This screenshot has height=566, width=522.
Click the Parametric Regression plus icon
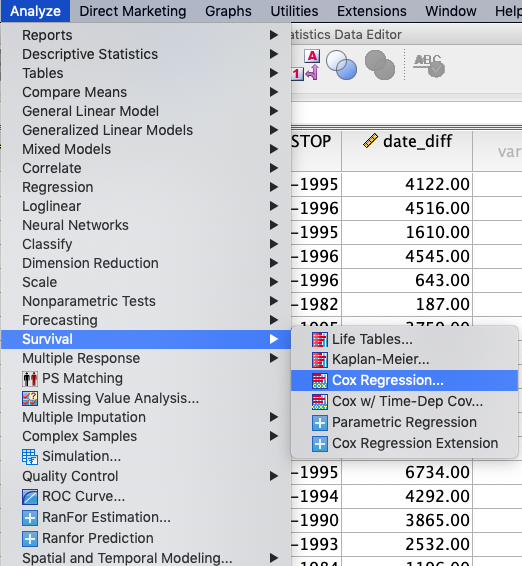[x=320, y=422]
